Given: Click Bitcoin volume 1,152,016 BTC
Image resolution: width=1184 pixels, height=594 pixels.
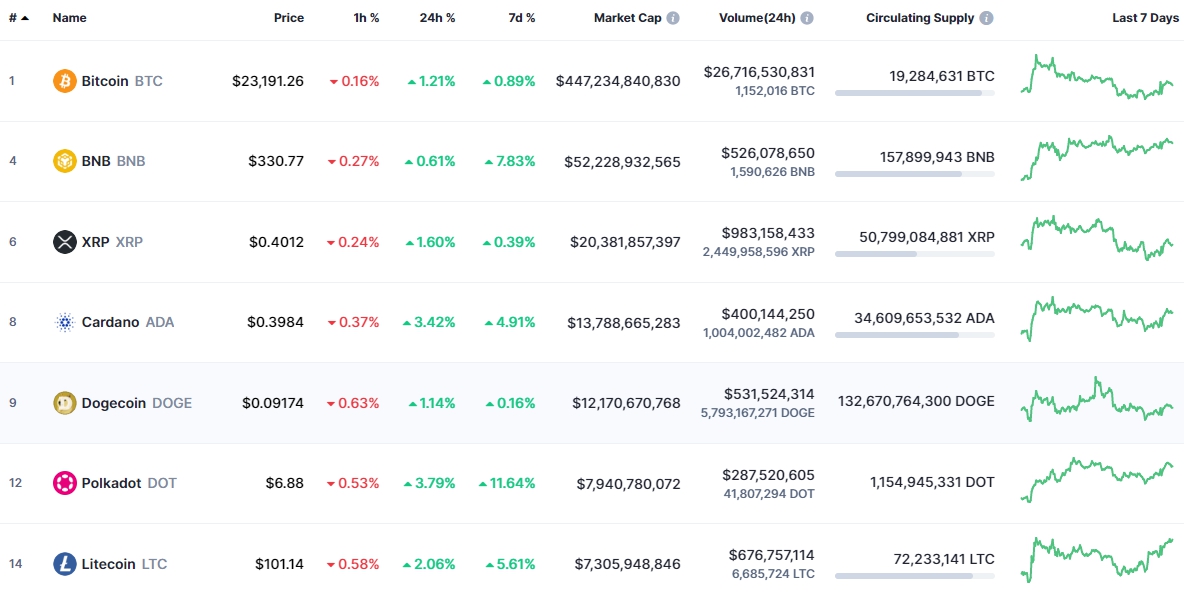Looking at the screenshot, I should [x=774, y=91].
